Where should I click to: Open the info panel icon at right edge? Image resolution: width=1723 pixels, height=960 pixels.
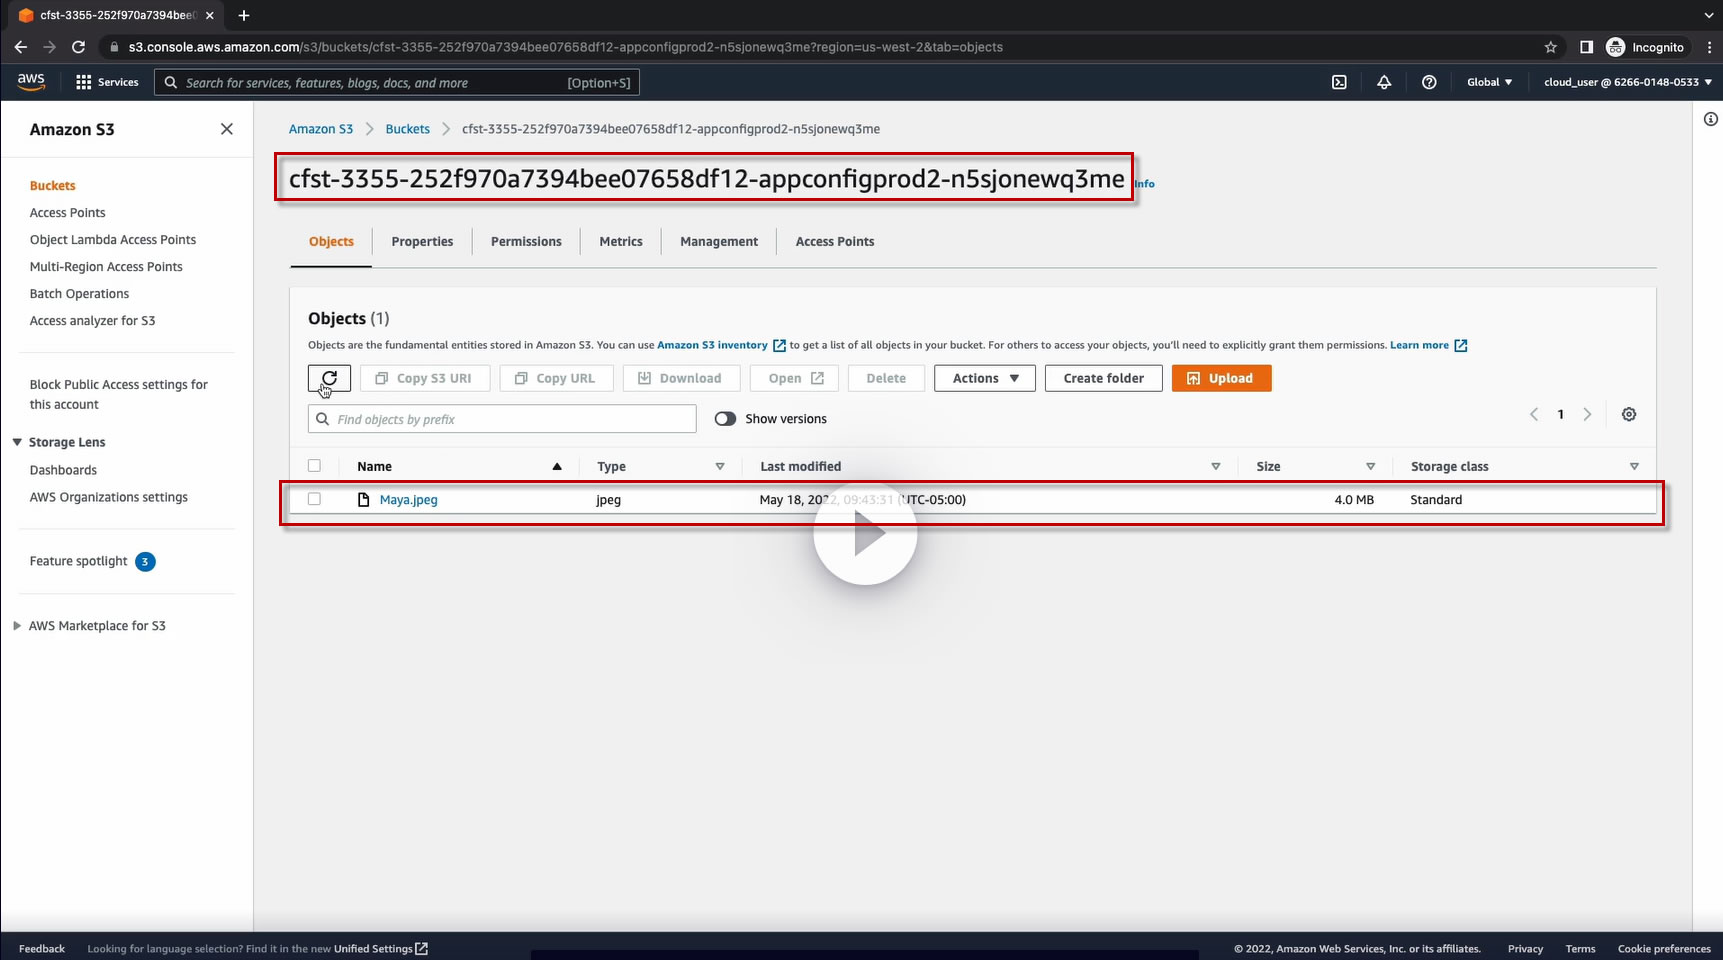click(x=1710, y=119)
